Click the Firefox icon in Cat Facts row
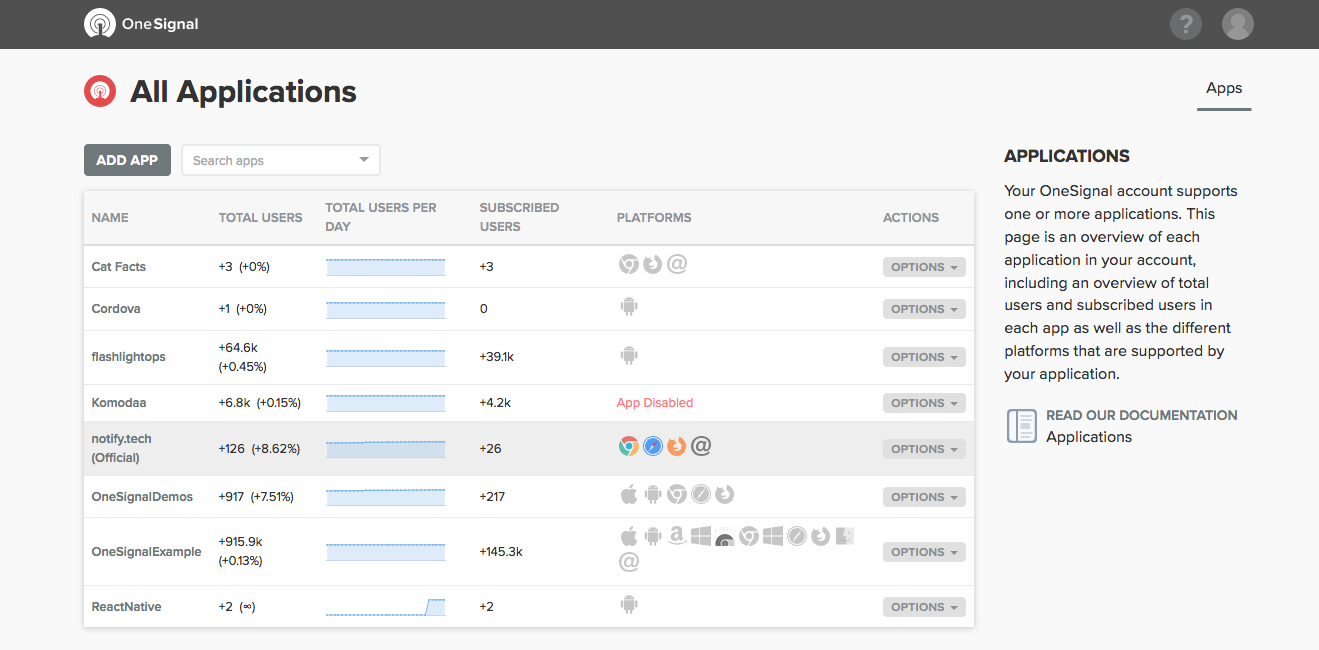Viewport: 1319px width, 650px height. point(652,264)
